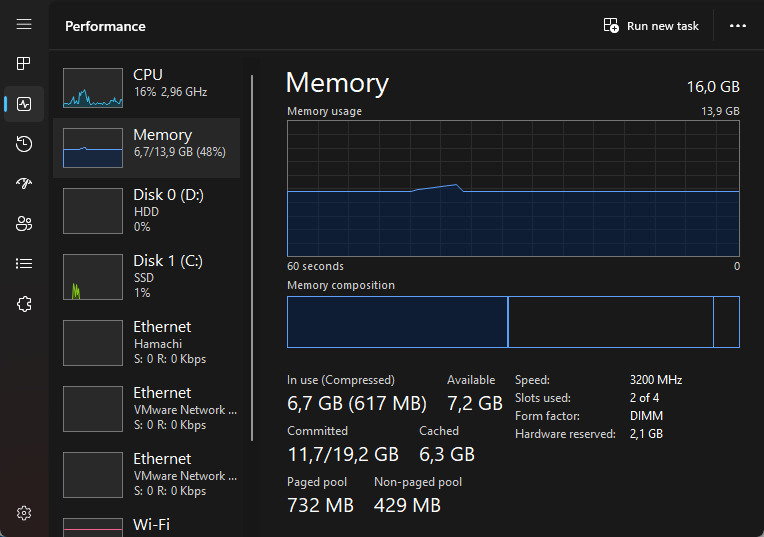Screen dimensions: 764x537
Task: Click the Memory composition bar
Action: click(x=513, y=322)
